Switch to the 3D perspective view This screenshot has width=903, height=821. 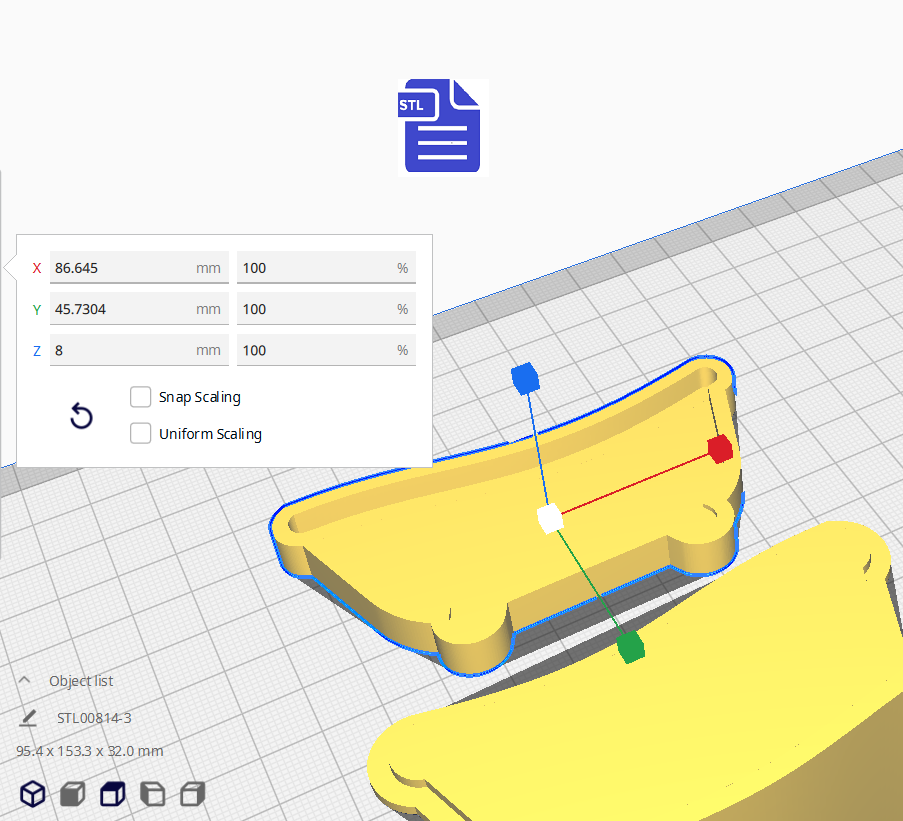33,794
